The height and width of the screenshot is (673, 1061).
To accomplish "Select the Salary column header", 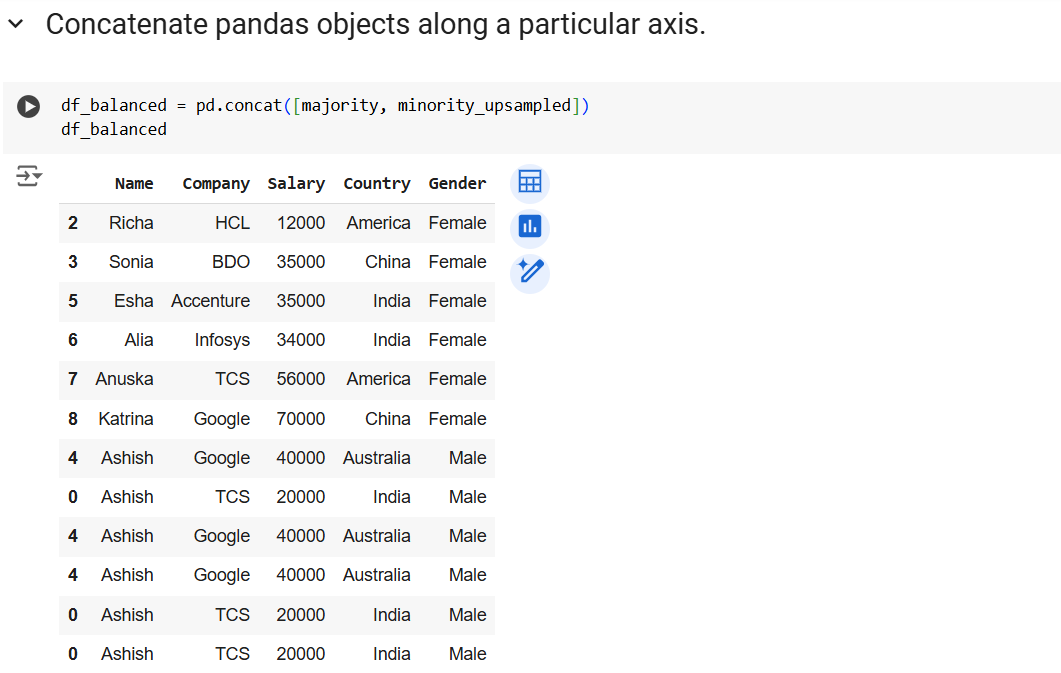I will click(x=296, y=184).
